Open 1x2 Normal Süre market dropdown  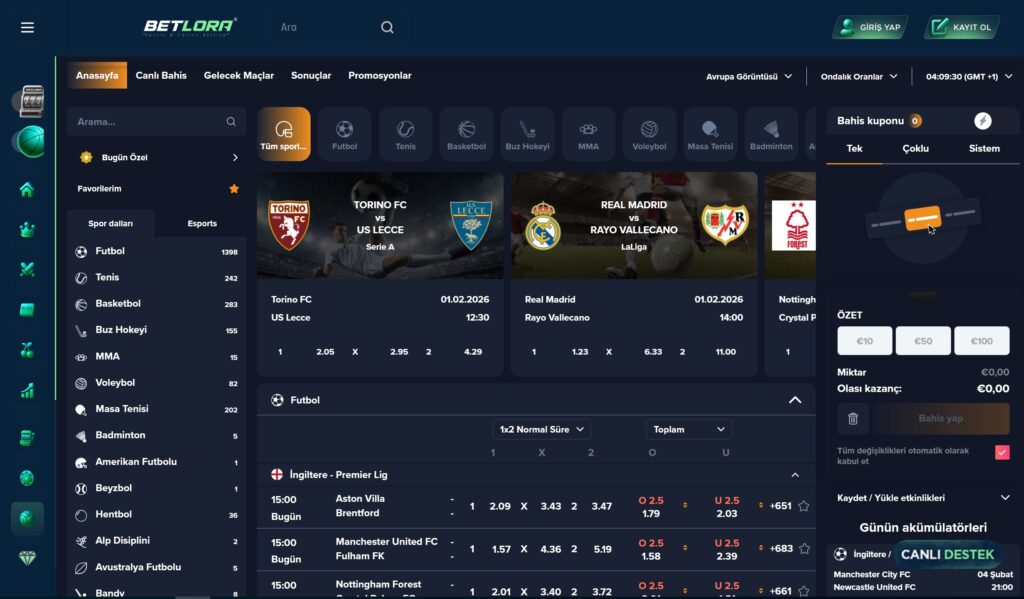(x=541, y=429)
